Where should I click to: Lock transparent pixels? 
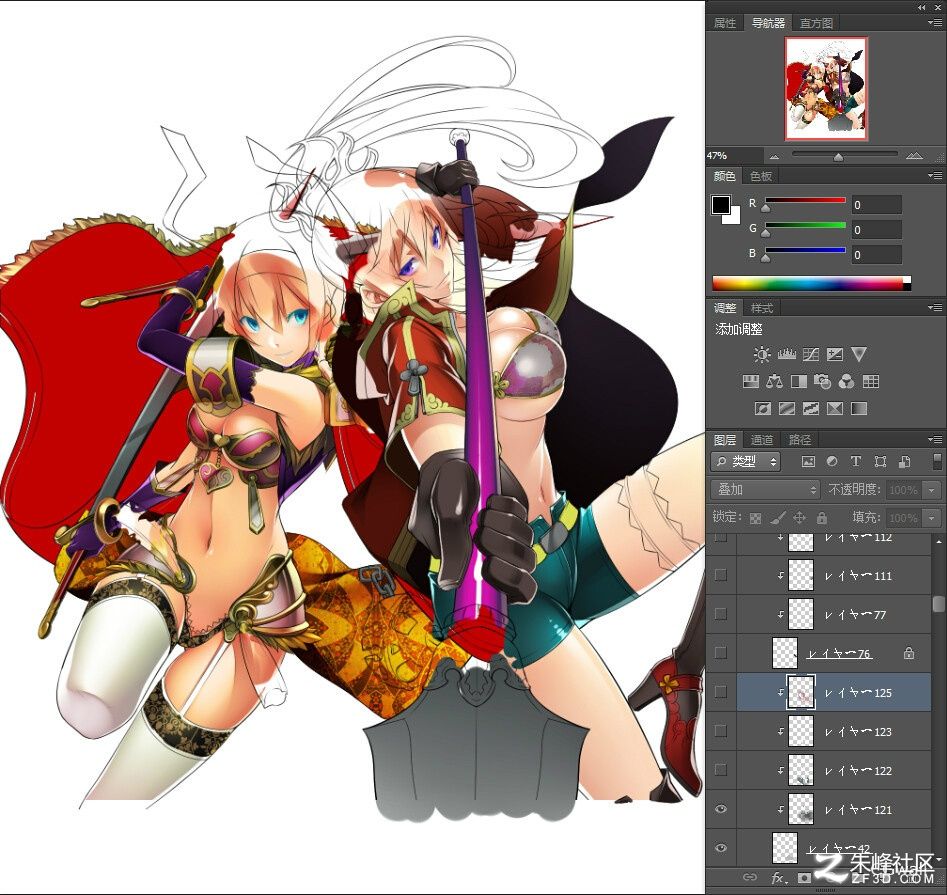click(x=755, y=518)
